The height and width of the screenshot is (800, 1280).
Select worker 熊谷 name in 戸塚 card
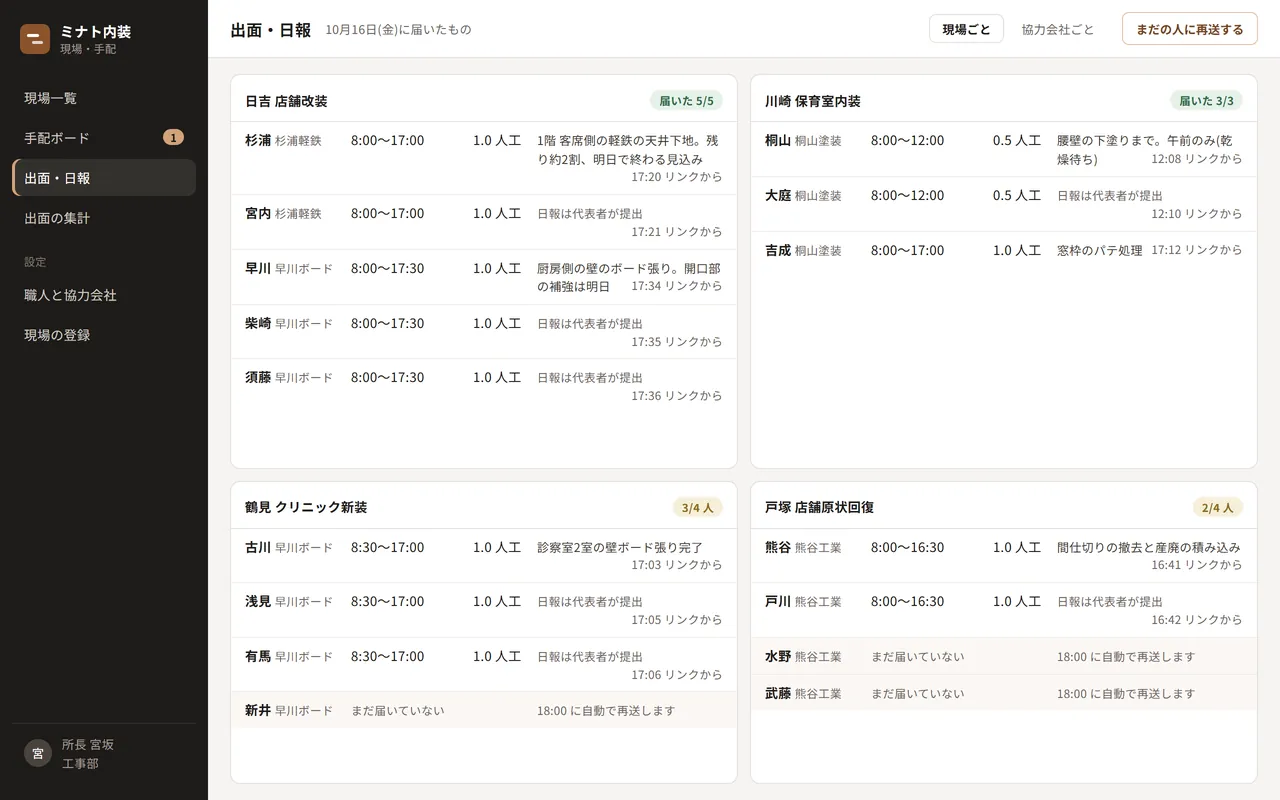point(778,547)
